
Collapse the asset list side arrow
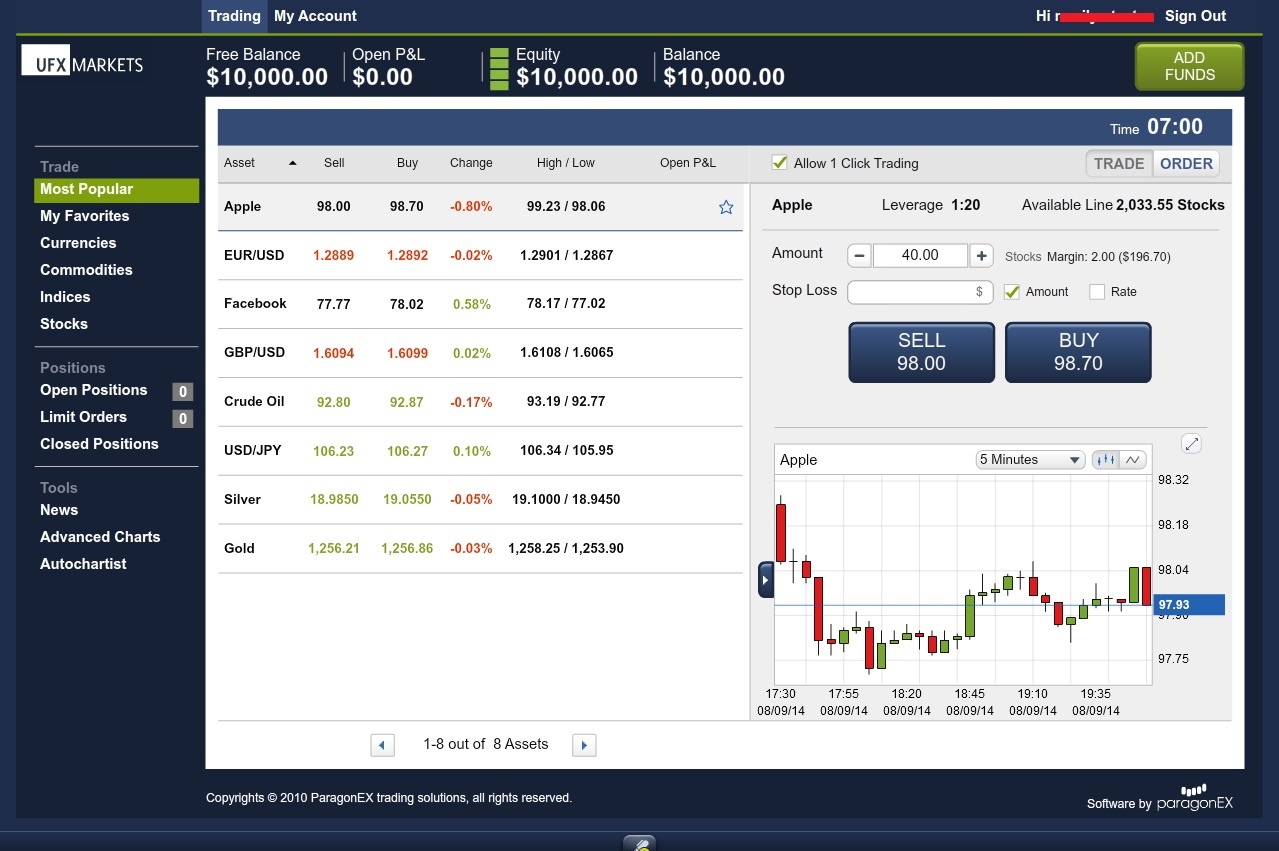point(765,580)
